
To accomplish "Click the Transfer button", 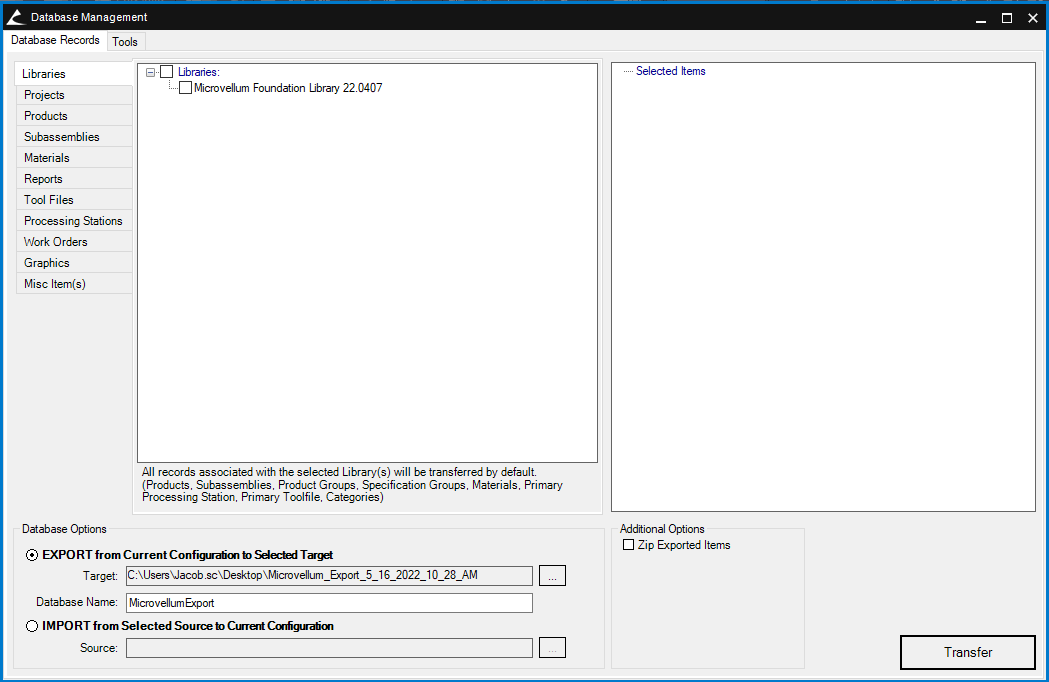I will pos(967,652).
